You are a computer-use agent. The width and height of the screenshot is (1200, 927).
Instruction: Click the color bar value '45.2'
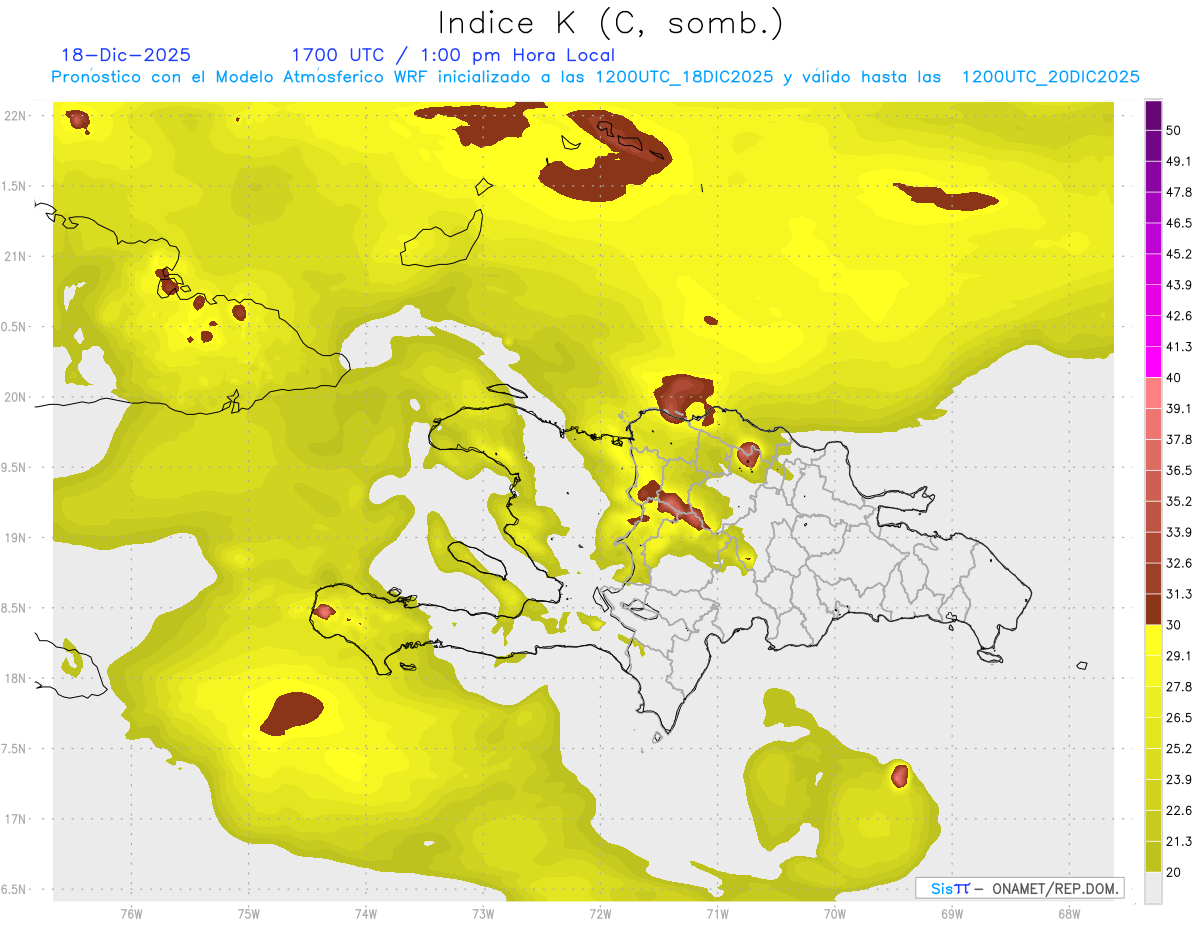(x=1178, y=254)
